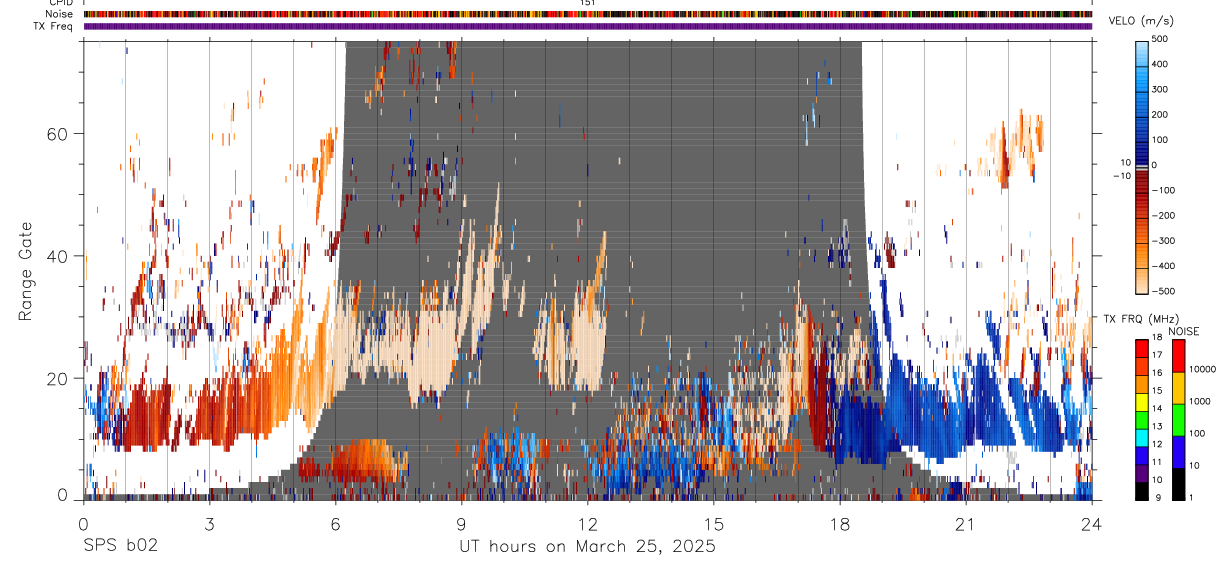The height and width of the screenshot is (567, 1228).
Task: Click the 'Noise' strip label
Action: (60, 14)
